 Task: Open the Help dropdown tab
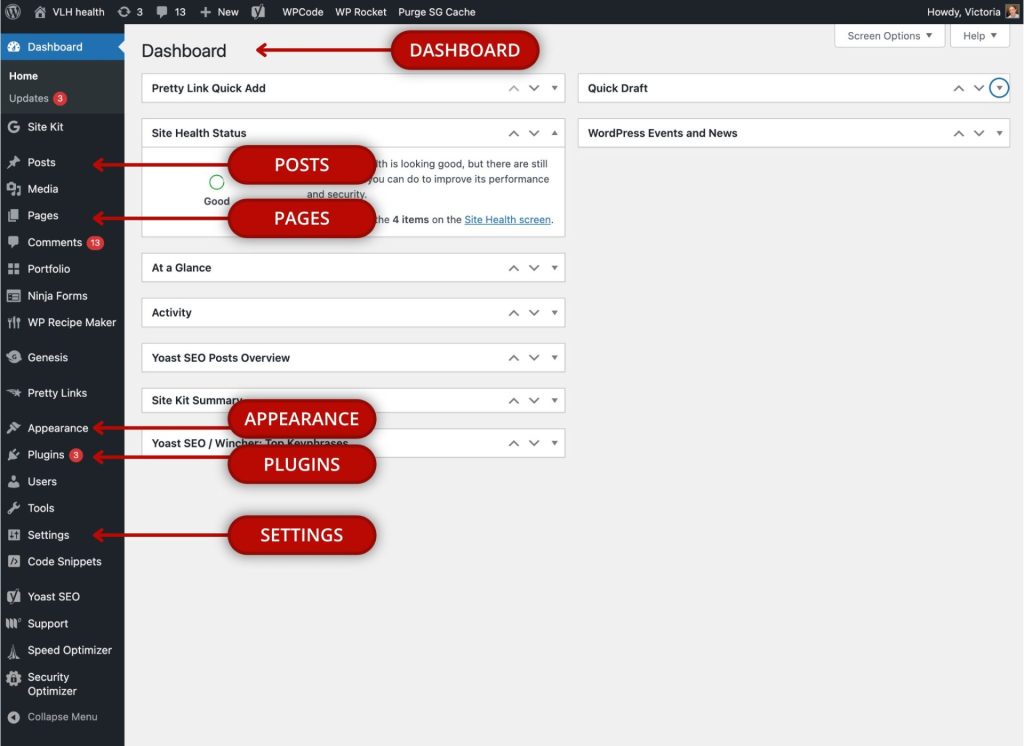[x=980, y=35]
